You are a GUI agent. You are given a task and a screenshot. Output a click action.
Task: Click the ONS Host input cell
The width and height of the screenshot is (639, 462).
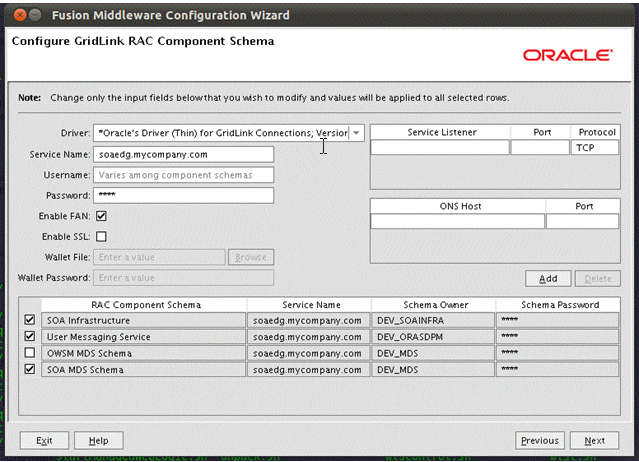click(457, 221)
